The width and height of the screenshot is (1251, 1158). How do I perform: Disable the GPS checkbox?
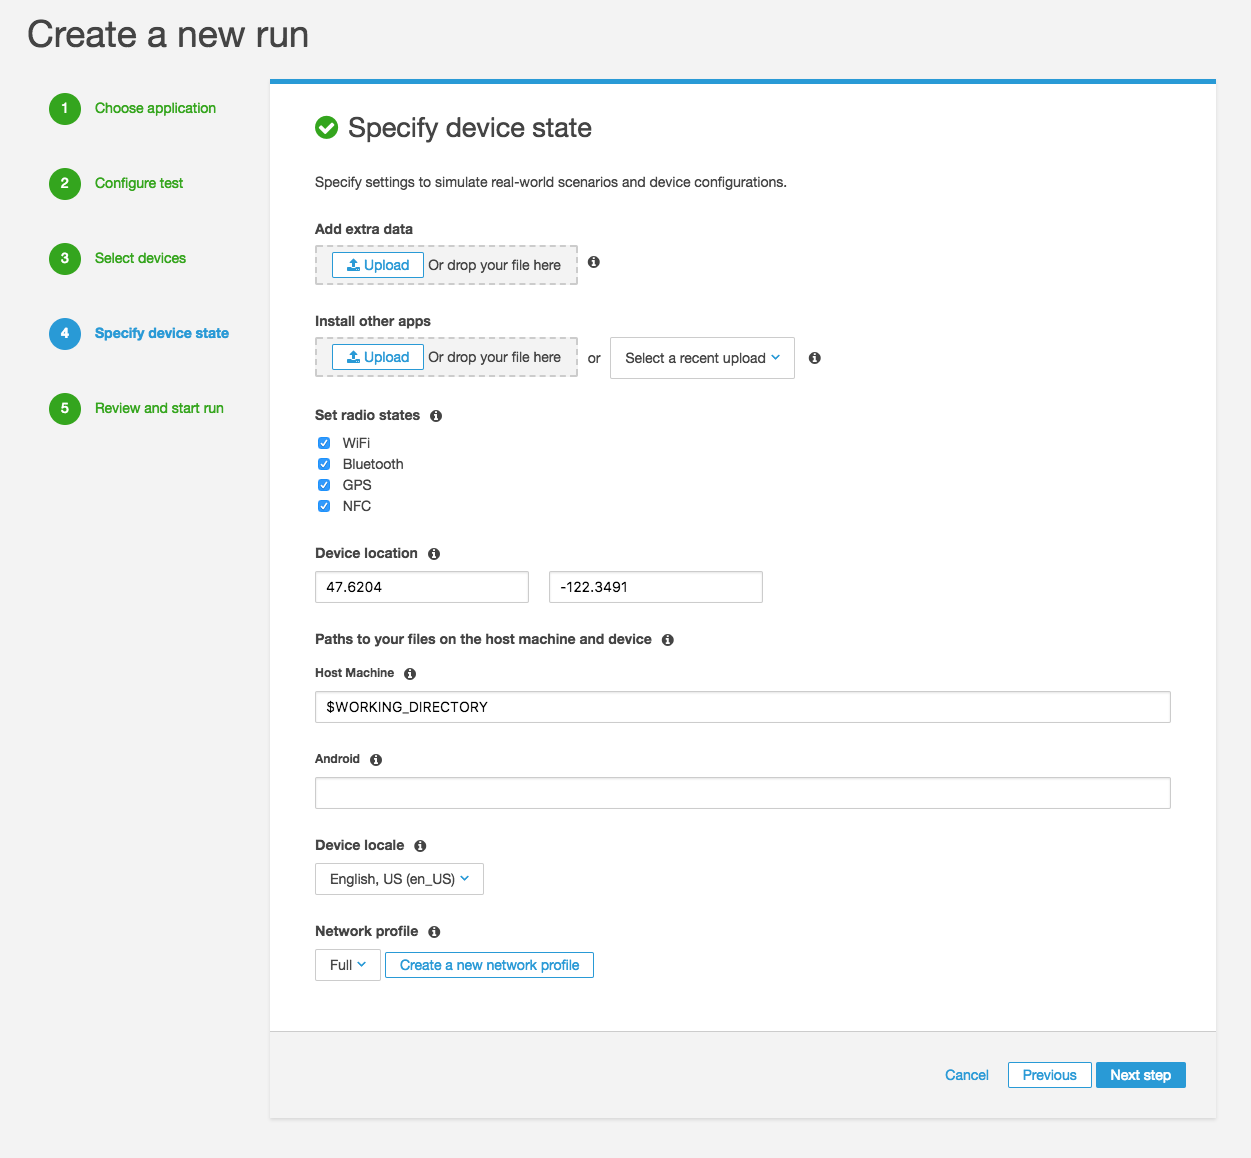pos(324,485)
